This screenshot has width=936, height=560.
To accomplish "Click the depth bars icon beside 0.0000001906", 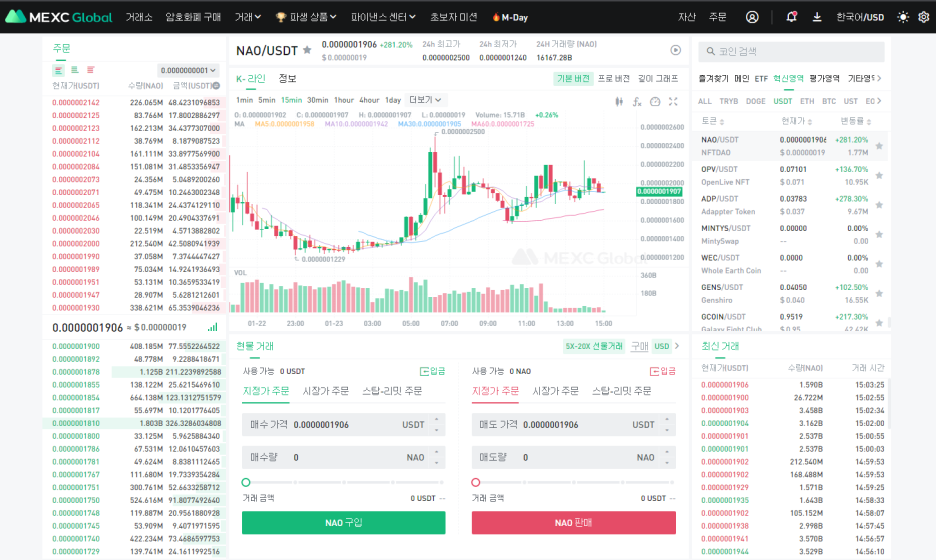I will click(213, 327).
